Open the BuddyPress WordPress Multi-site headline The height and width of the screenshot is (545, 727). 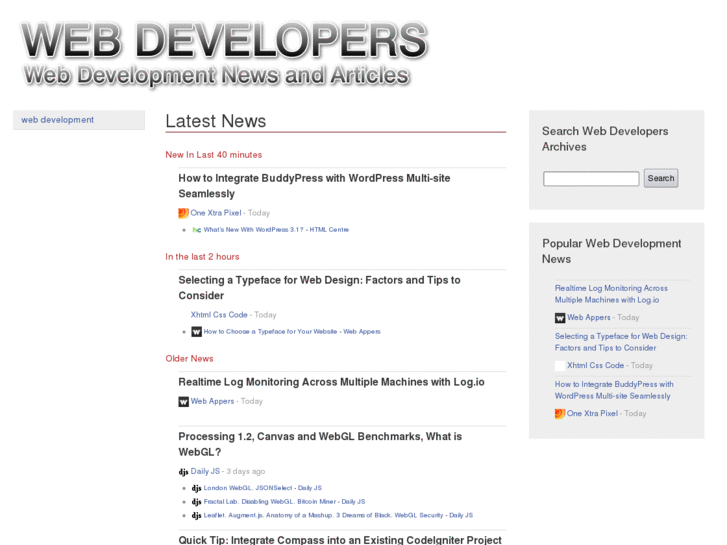[314, 186]
